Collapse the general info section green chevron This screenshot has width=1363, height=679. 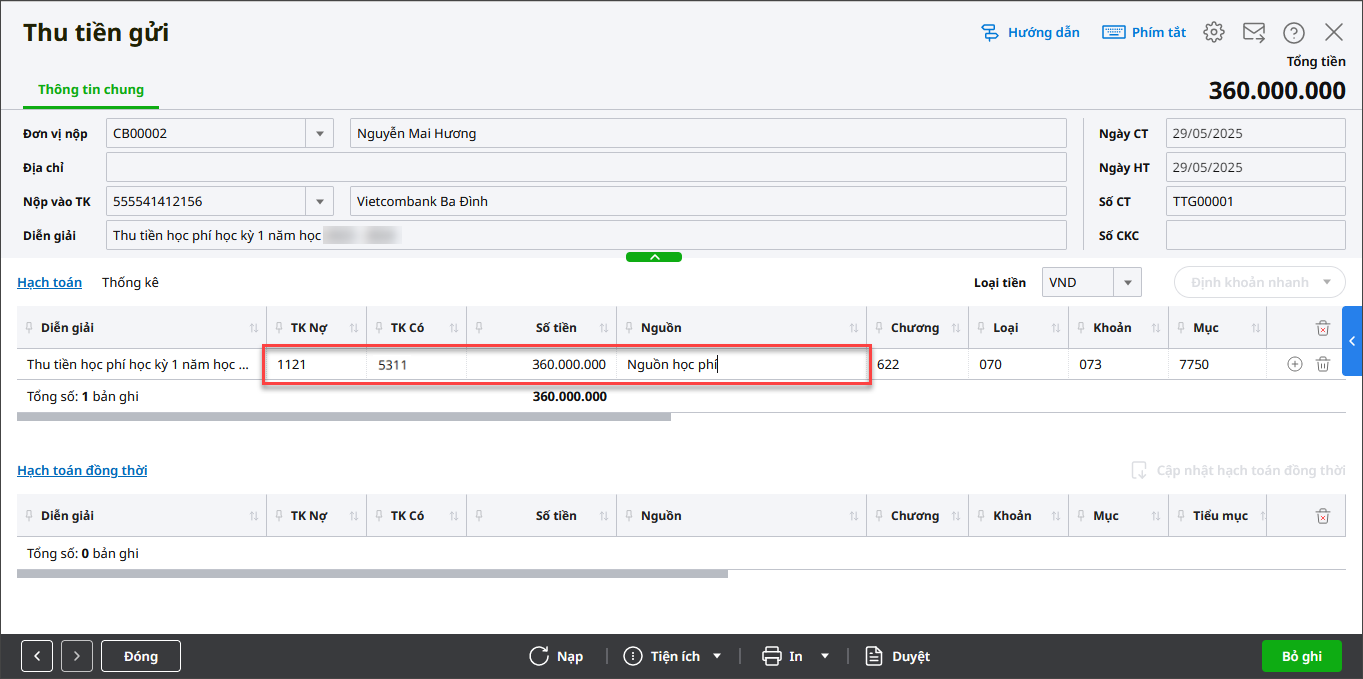(654, 257)
